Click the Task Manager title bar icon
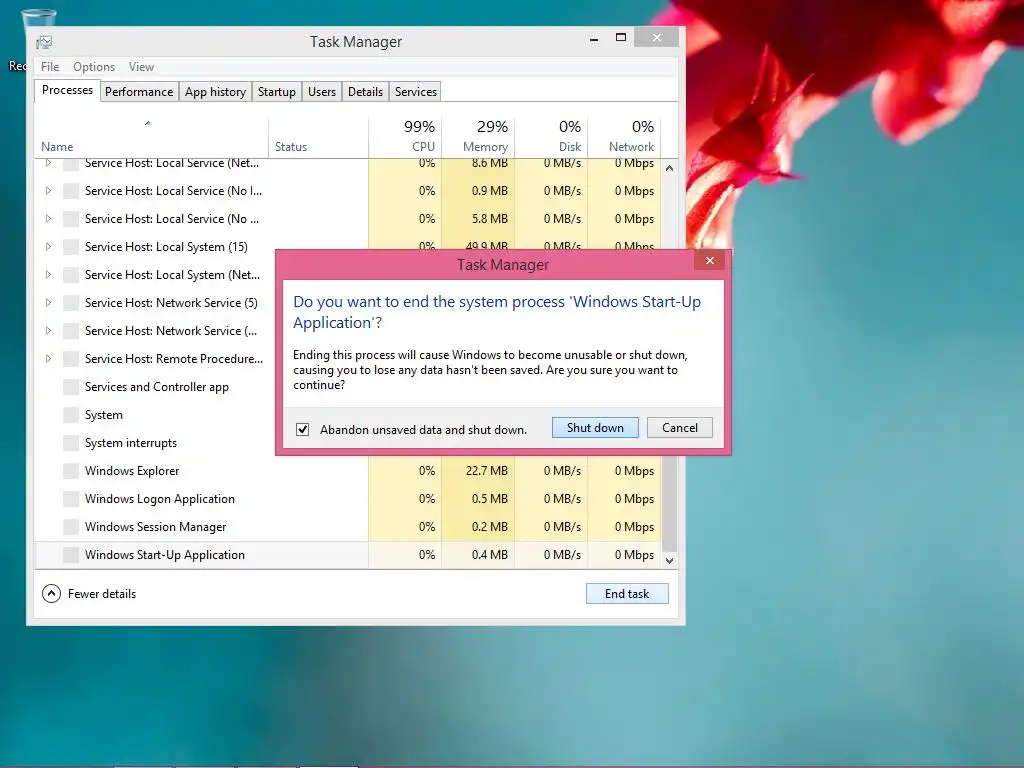Screen dimensions: 1024x768 pos(44,42)
